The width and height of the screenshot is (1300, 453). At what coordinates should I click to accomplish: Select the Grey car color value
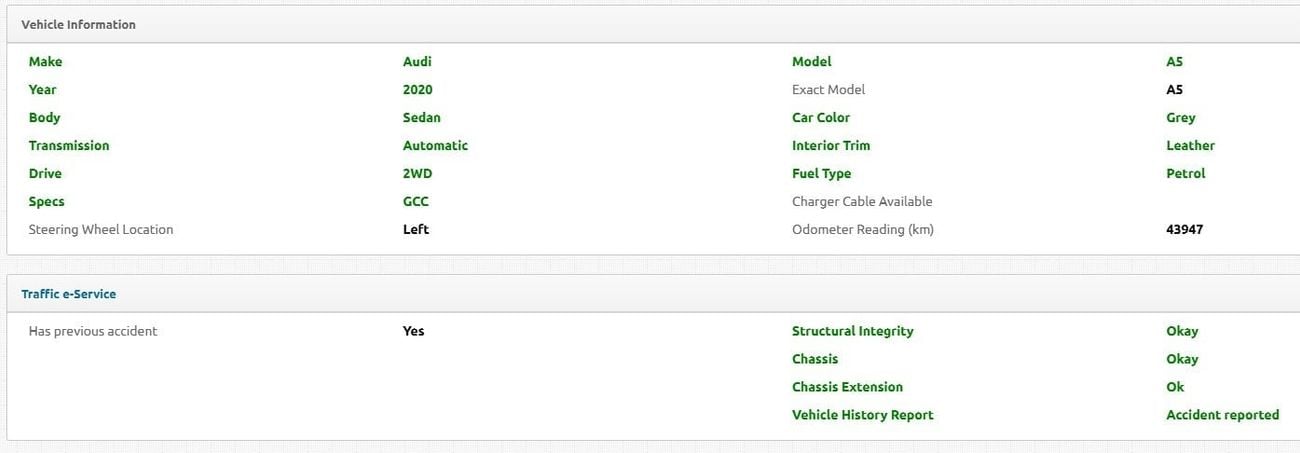click(x=1180, y=118)
